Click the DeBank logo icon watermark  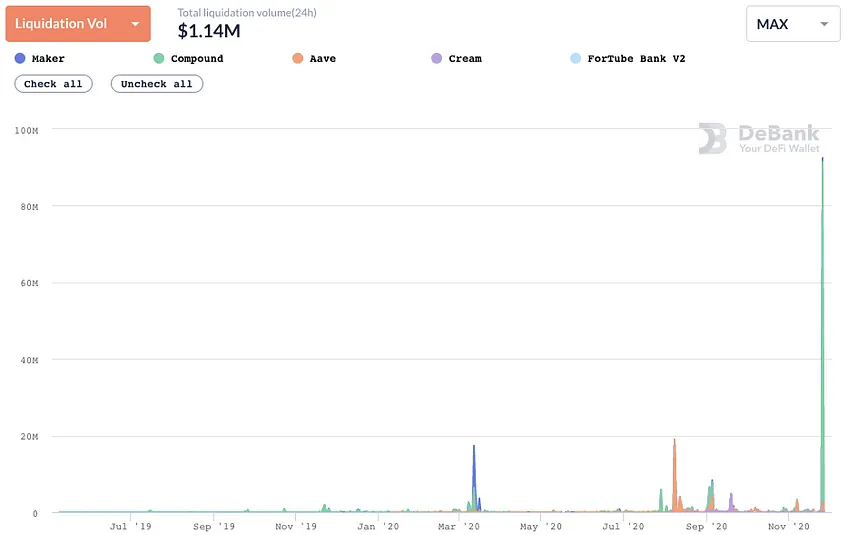pos(712,138)
